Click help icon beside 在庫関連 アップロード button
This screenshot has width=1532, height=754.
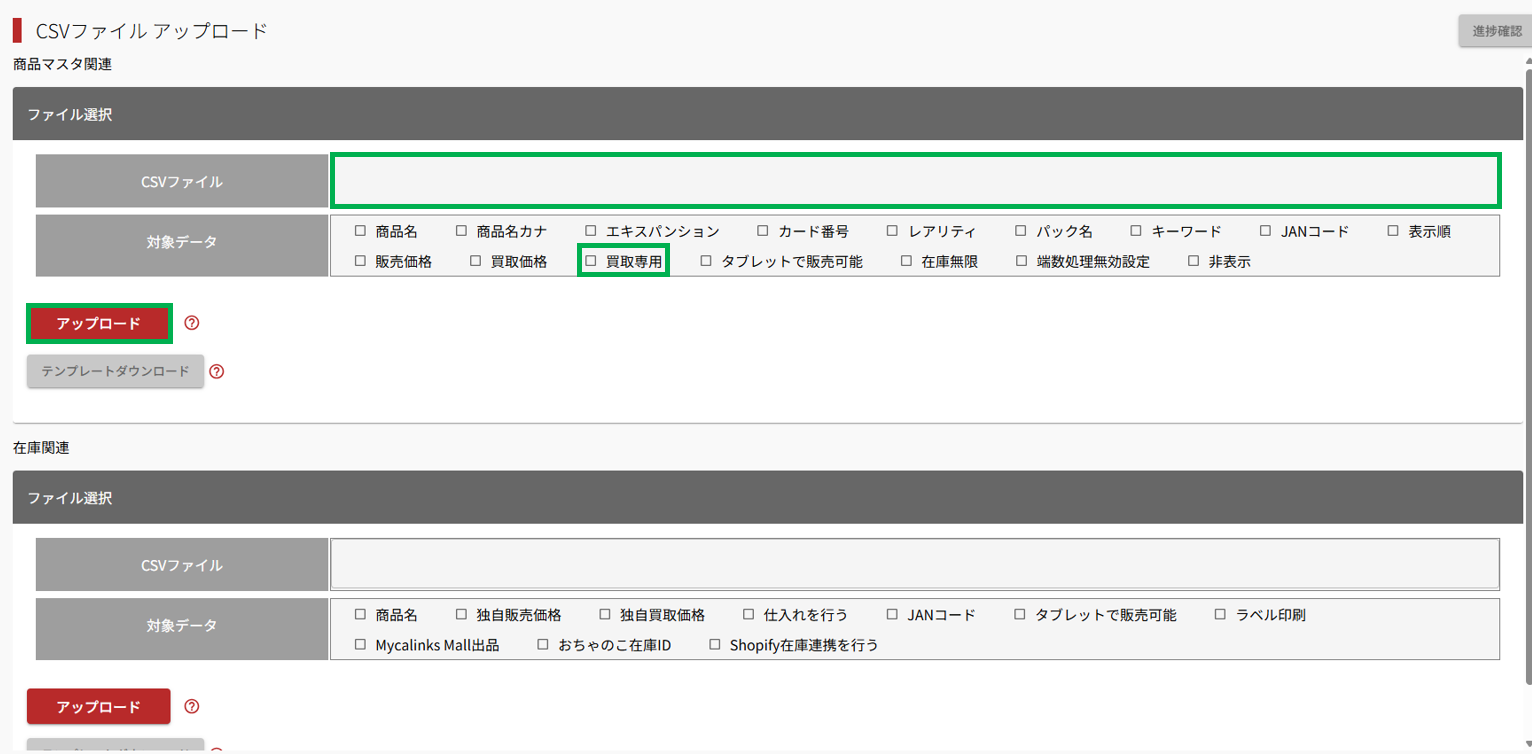point(193,706)
